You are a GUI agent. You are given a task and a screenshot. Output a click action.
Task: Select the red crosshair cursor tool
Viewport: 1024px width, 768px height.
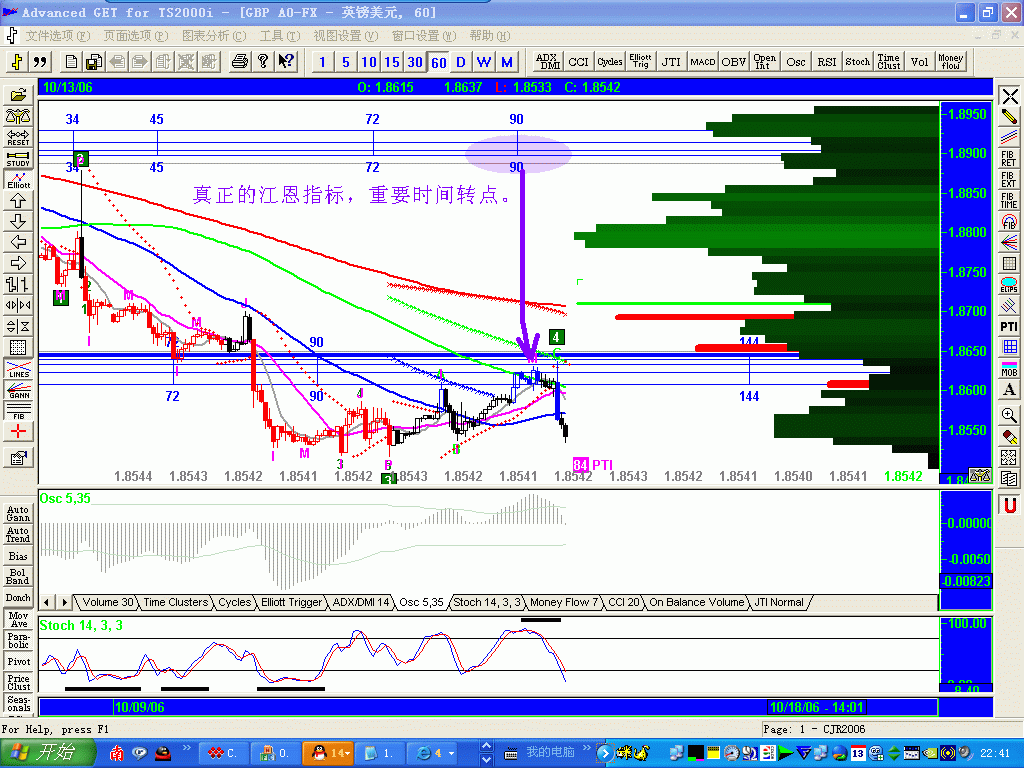pos(18,431)
